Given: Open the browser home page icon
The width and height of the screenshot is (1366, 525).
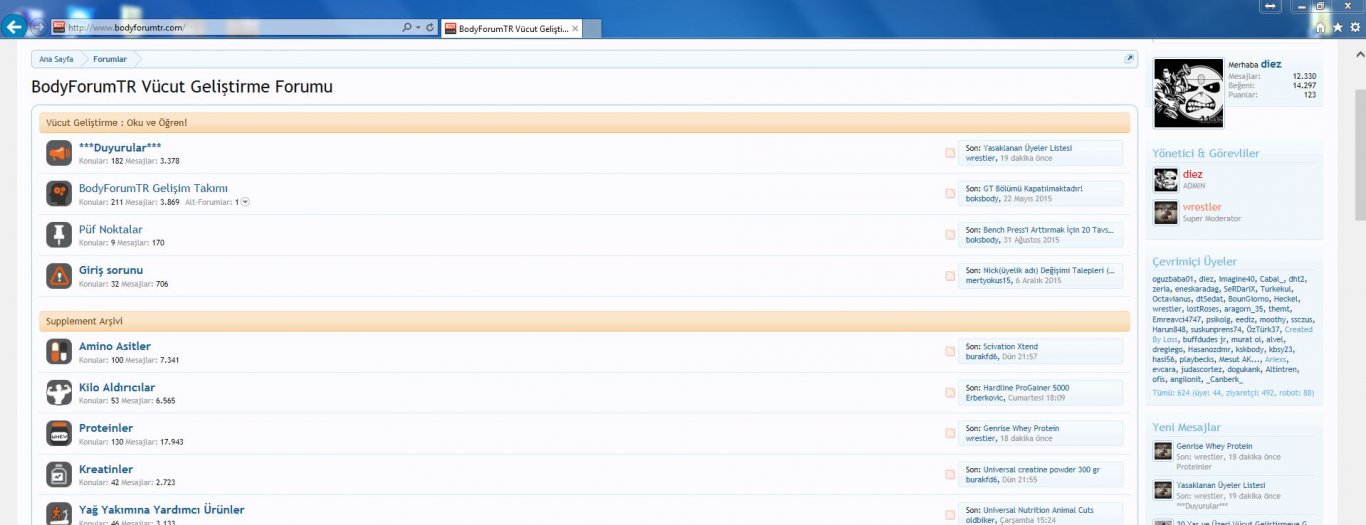Looking at the screenshot, I should pos(1321,27).
